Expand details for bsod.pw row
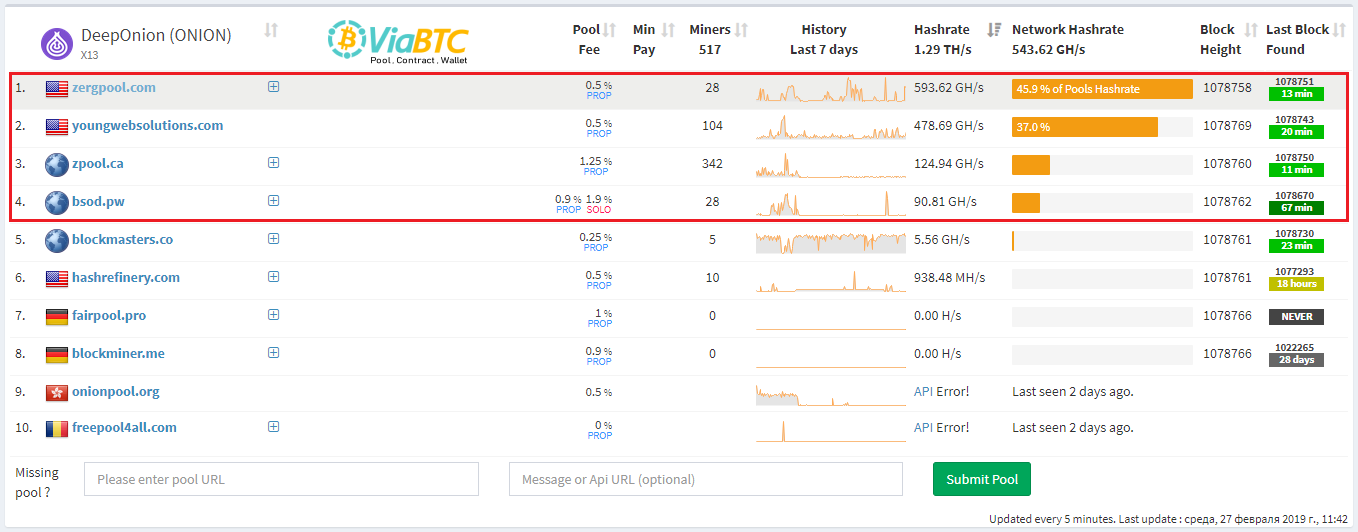The image size is (1358, 532). click(x=273, y=200)
